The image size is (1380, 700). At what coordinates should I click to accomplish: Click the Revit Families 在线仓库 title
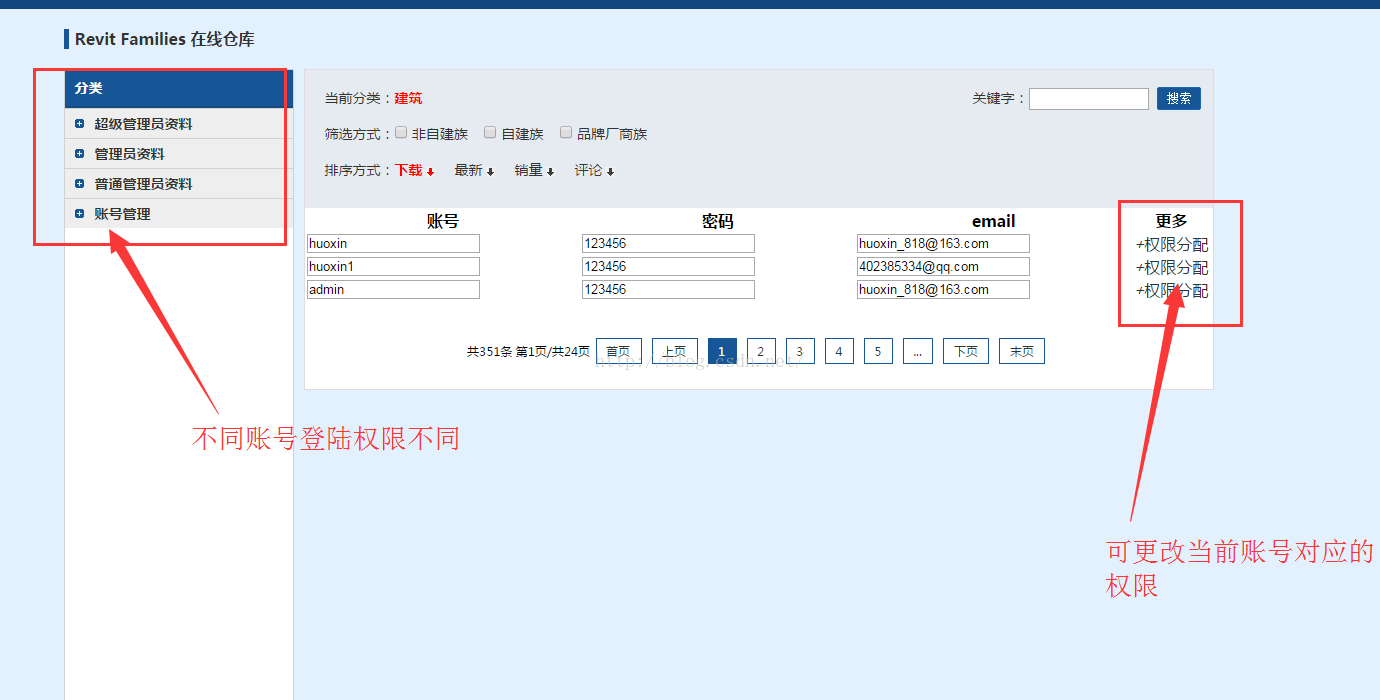pos(165,39)
